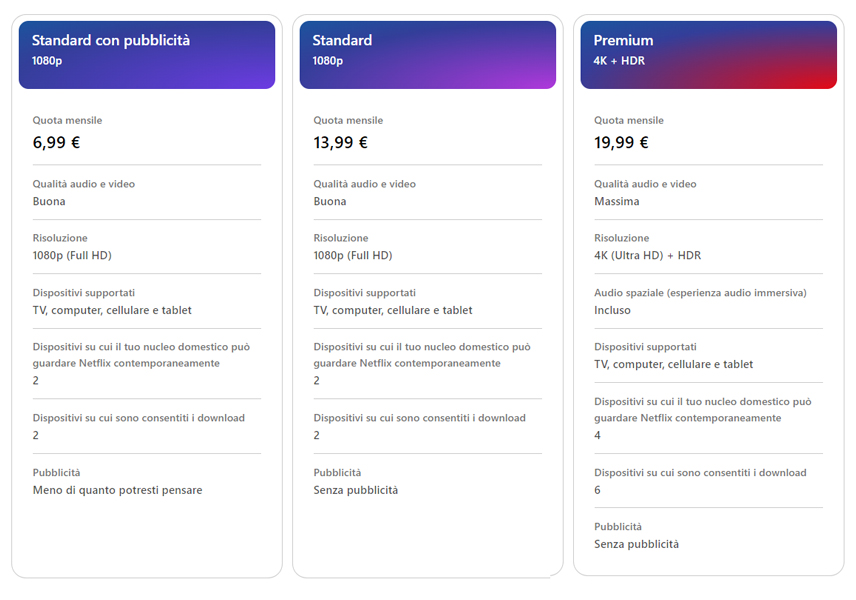Click Meno di quanto potresti pensare text
Image resolution: width=856 pixels, height=600 pixels.
(x=118, y=490)
